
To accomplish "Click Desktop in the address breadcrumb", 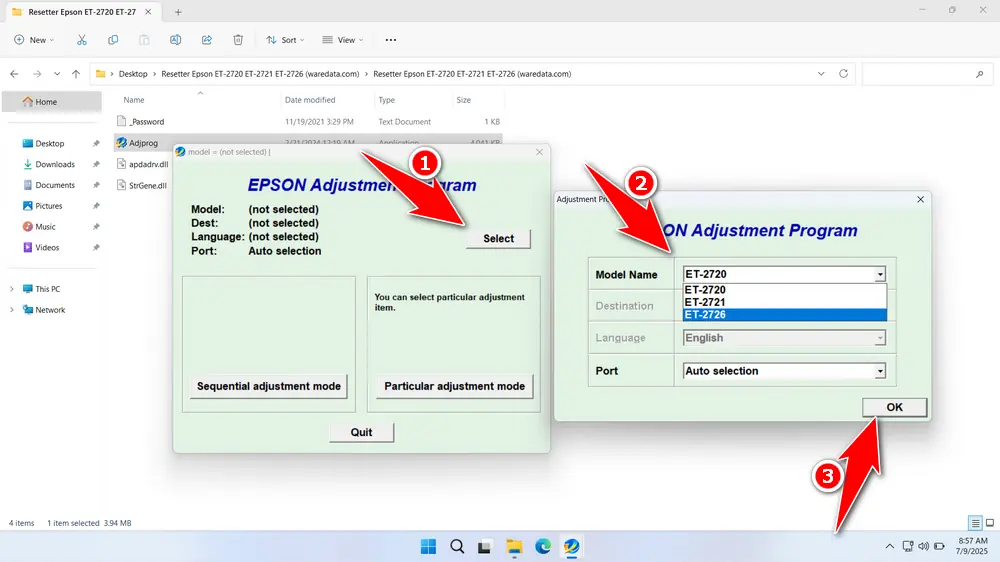I will [133, 74].
